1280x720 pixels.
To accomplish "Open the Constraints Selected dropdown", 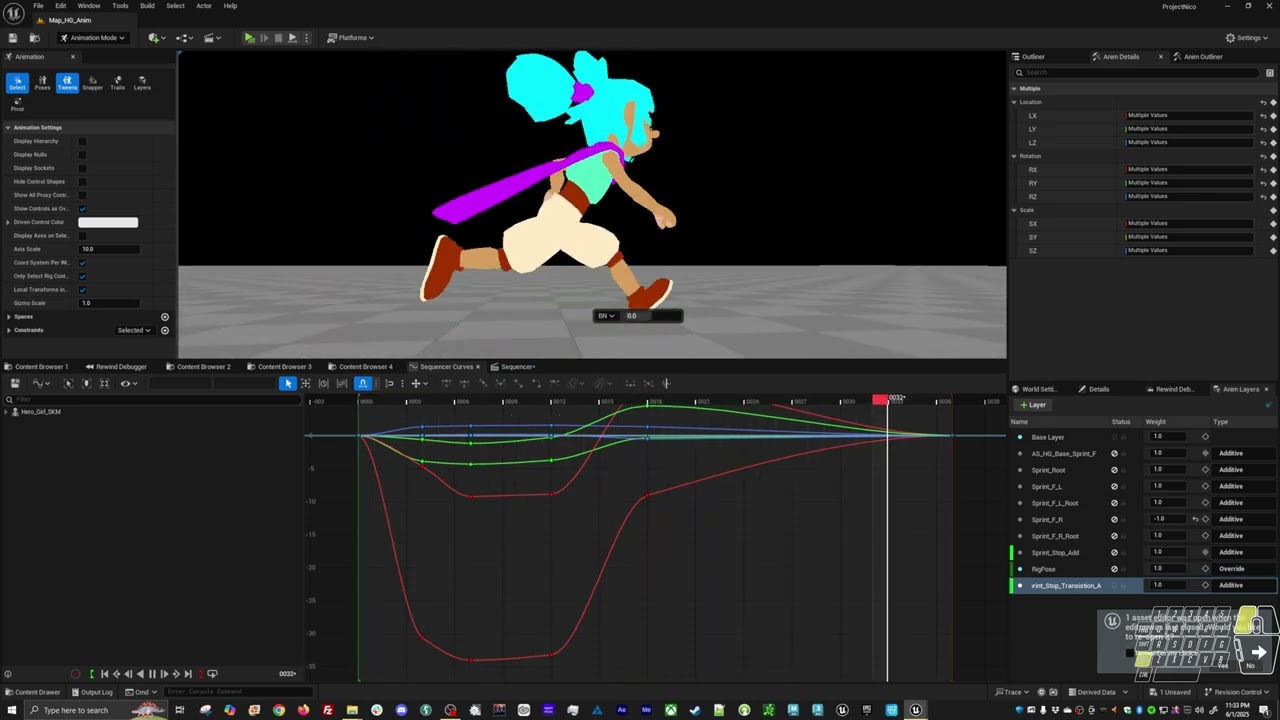I will point(134,330).
